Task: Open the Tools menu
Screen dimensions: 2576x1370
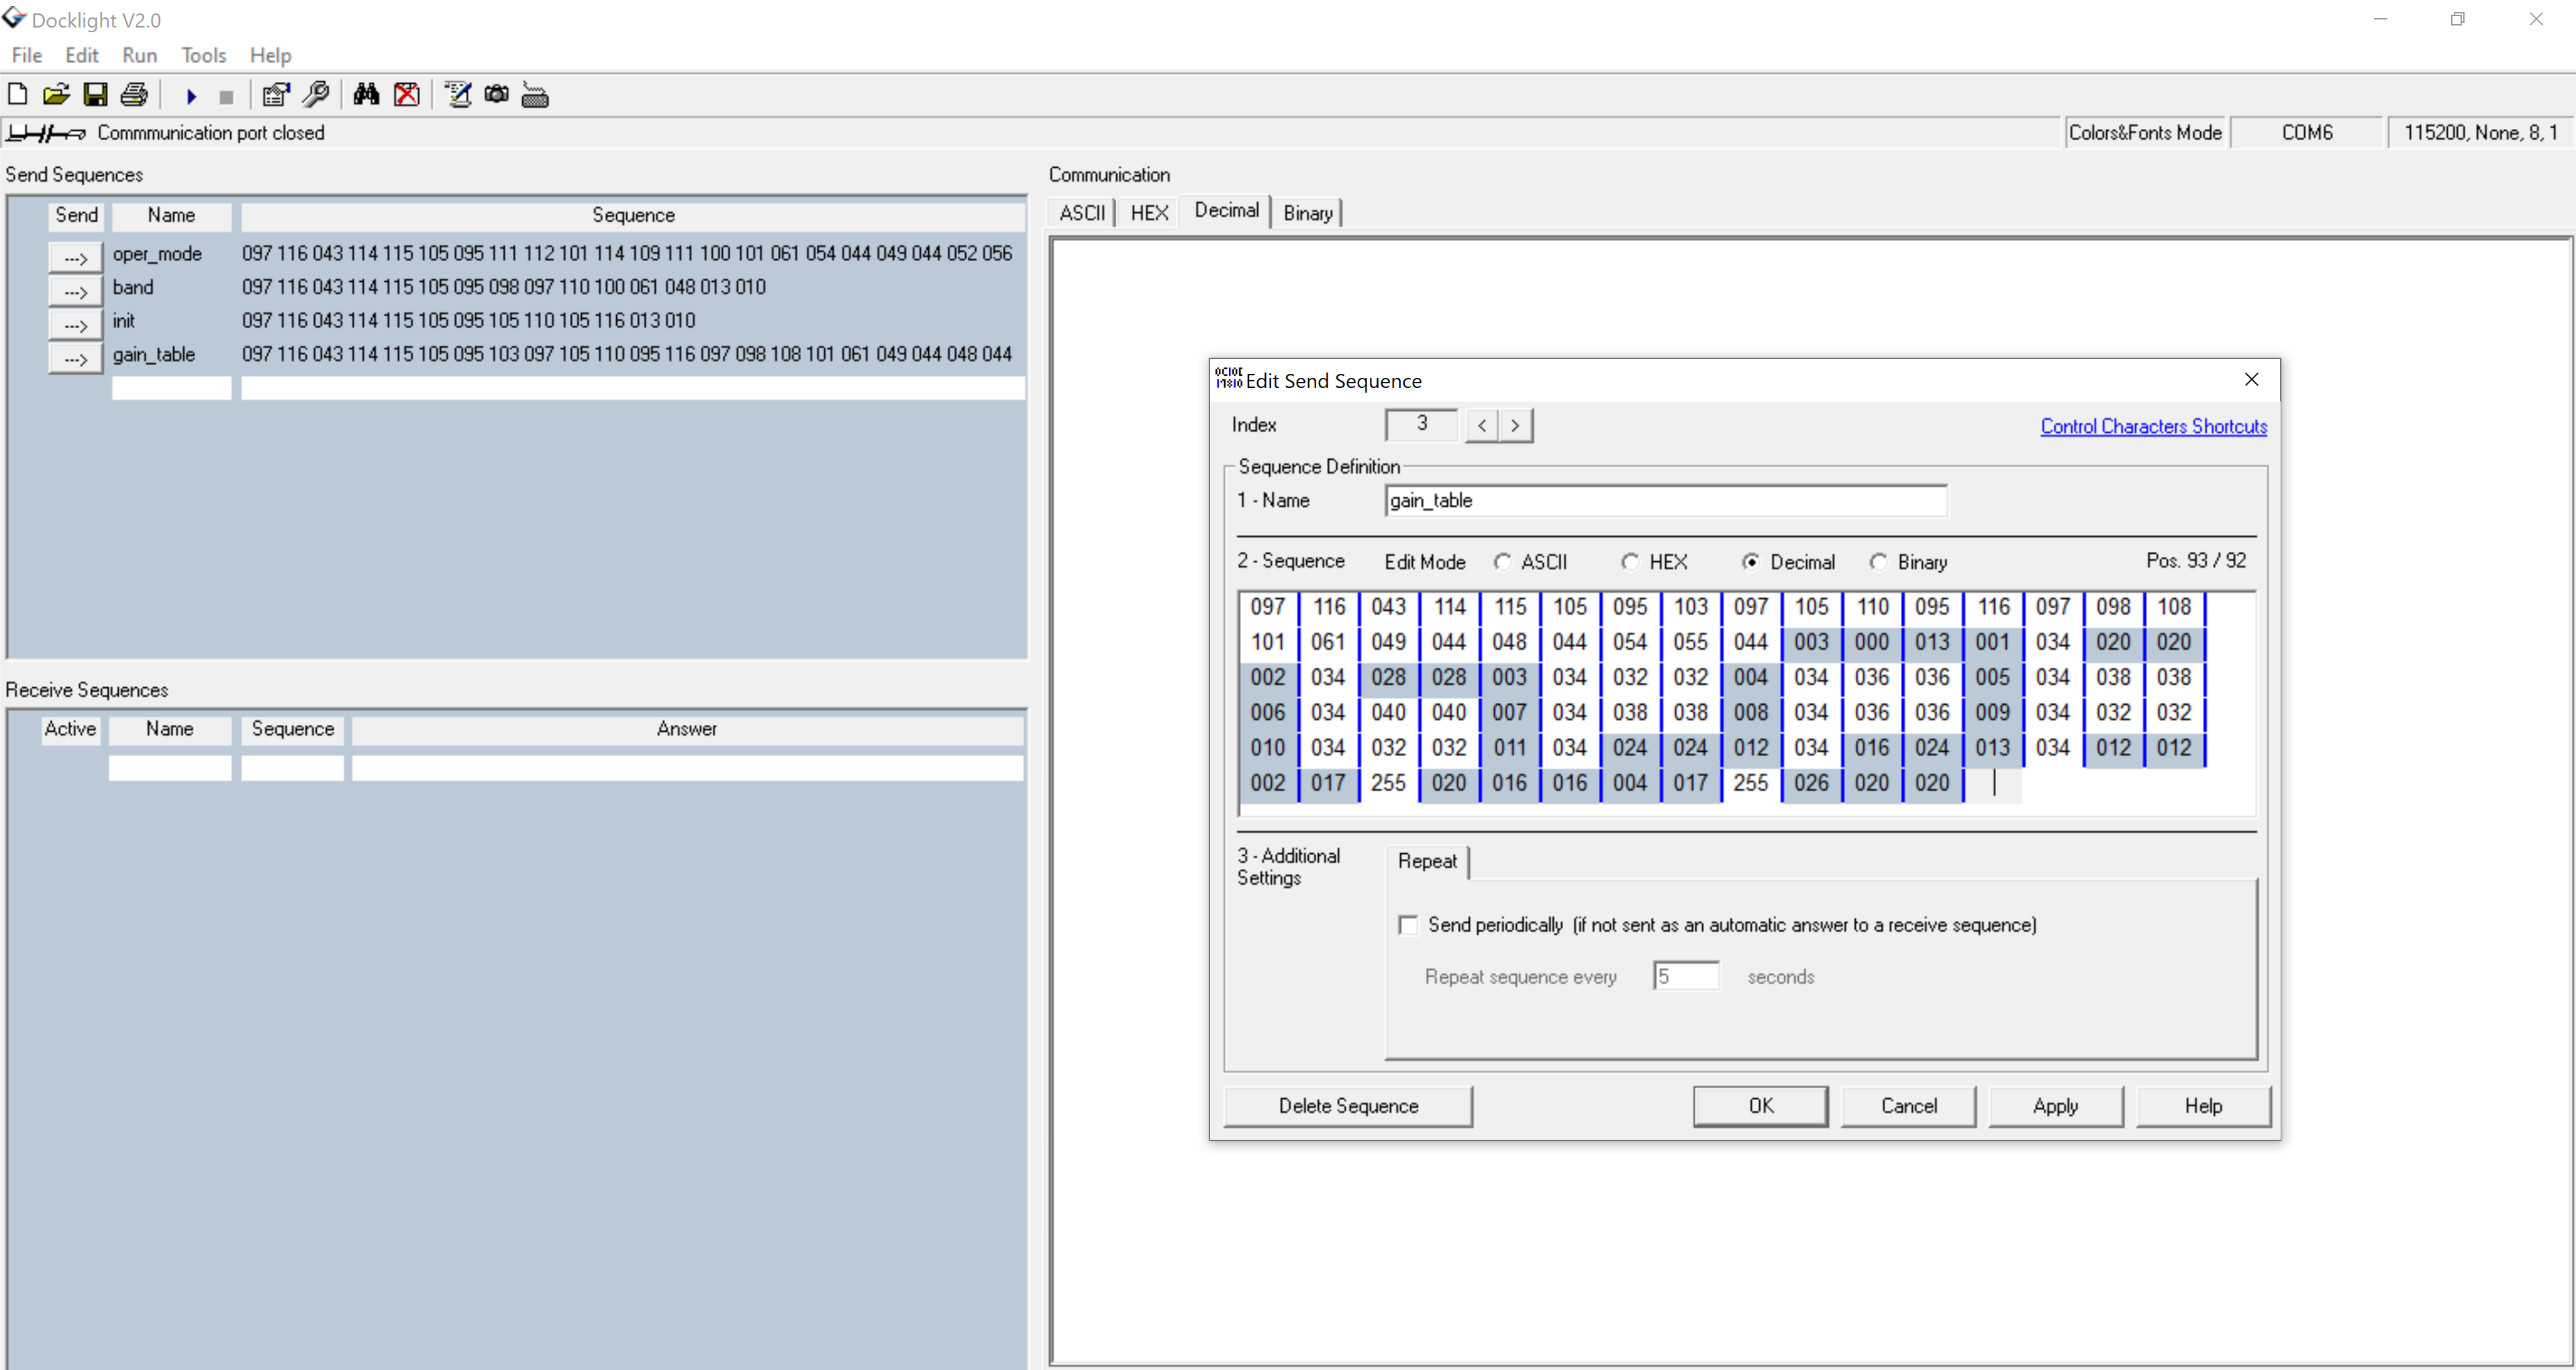Action: coord(203,55)
